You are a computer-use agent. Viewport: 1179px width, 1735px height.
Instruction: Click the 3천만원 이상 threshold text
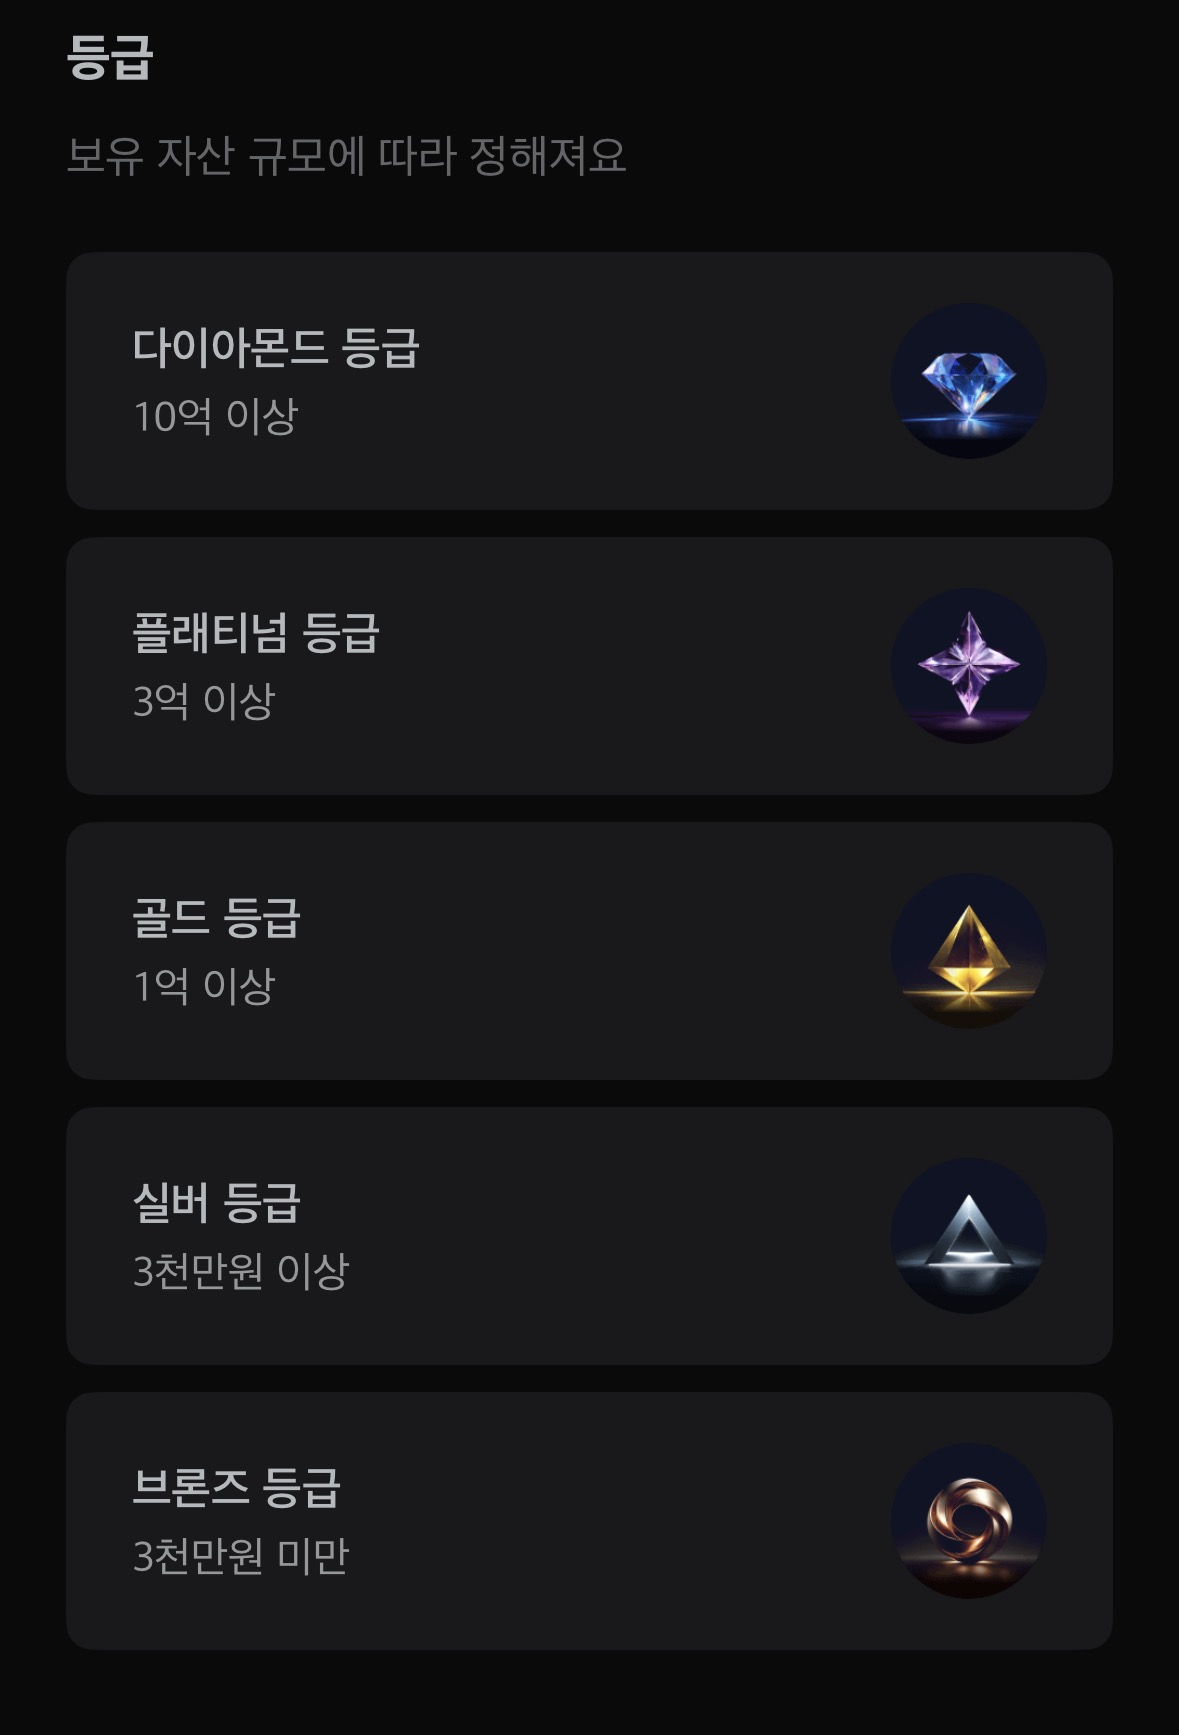[x=240, y=1271]
